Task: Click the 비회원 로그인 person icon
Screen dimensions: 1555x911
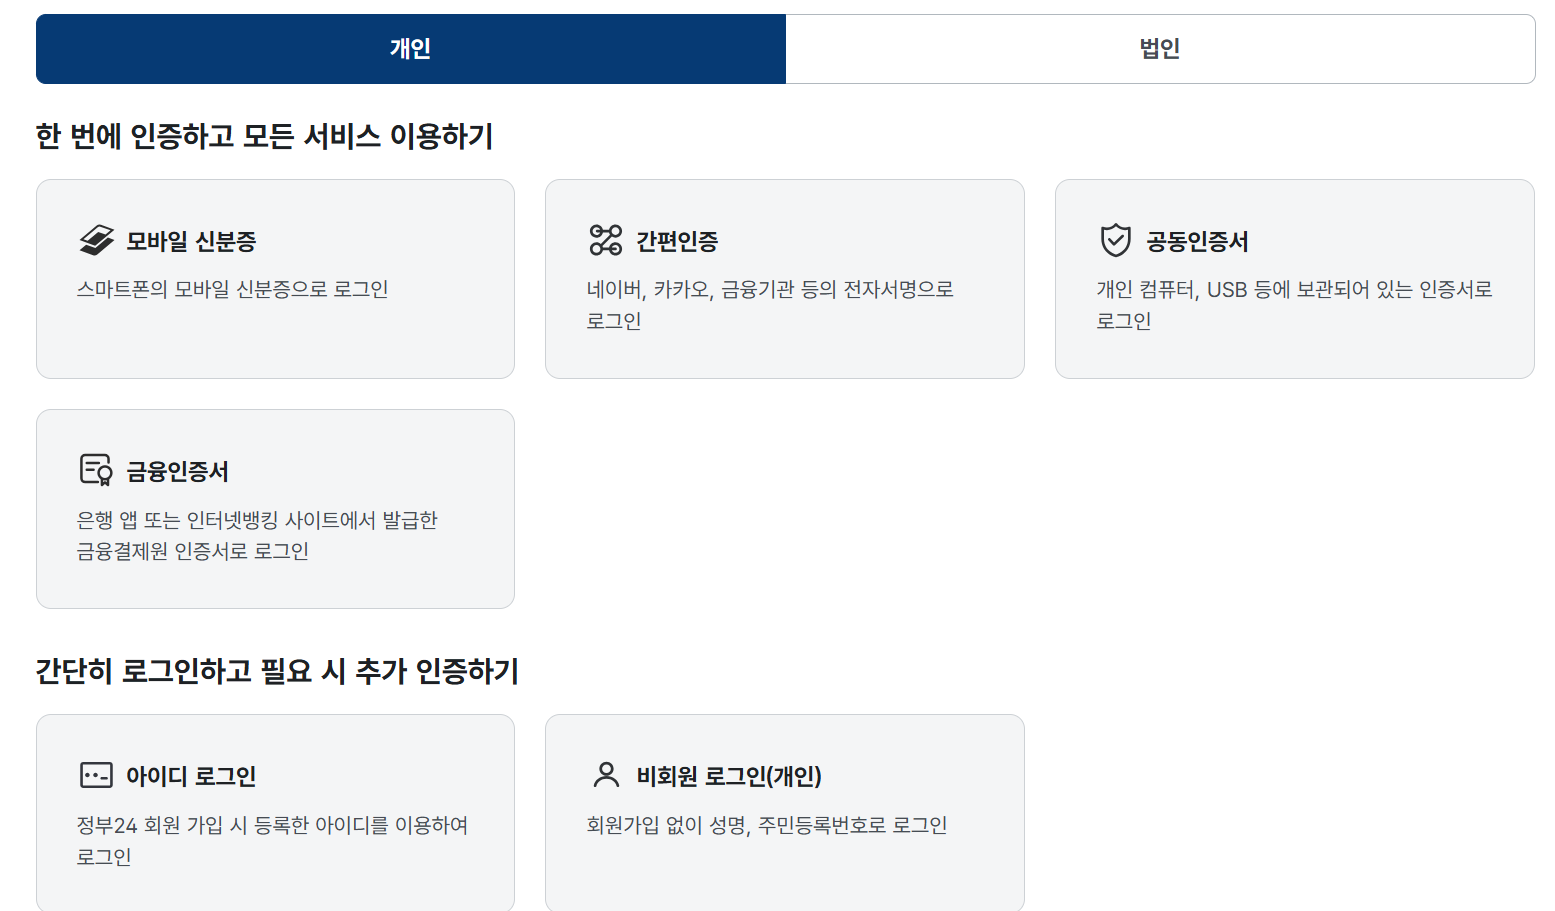Action: (x=606, y=775)
